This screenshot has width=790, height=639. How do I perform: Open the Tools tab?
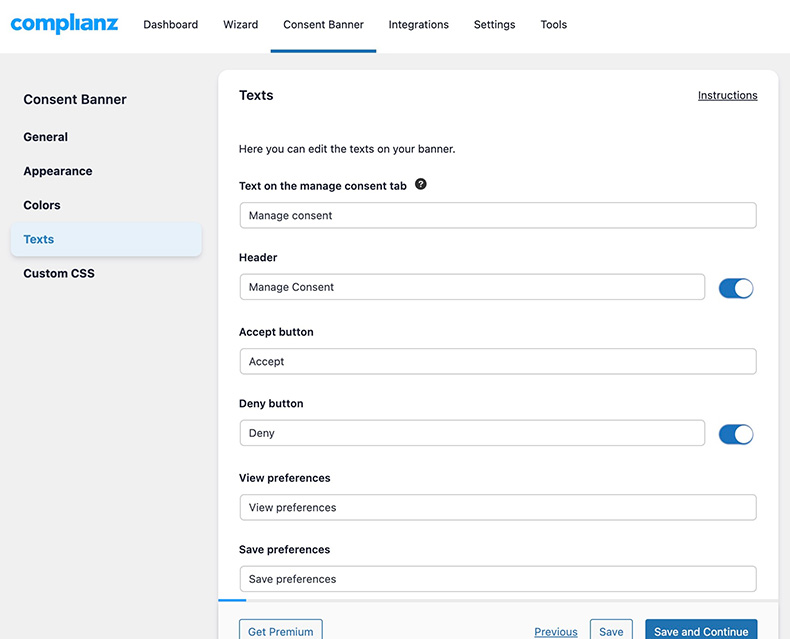(554, 24)
